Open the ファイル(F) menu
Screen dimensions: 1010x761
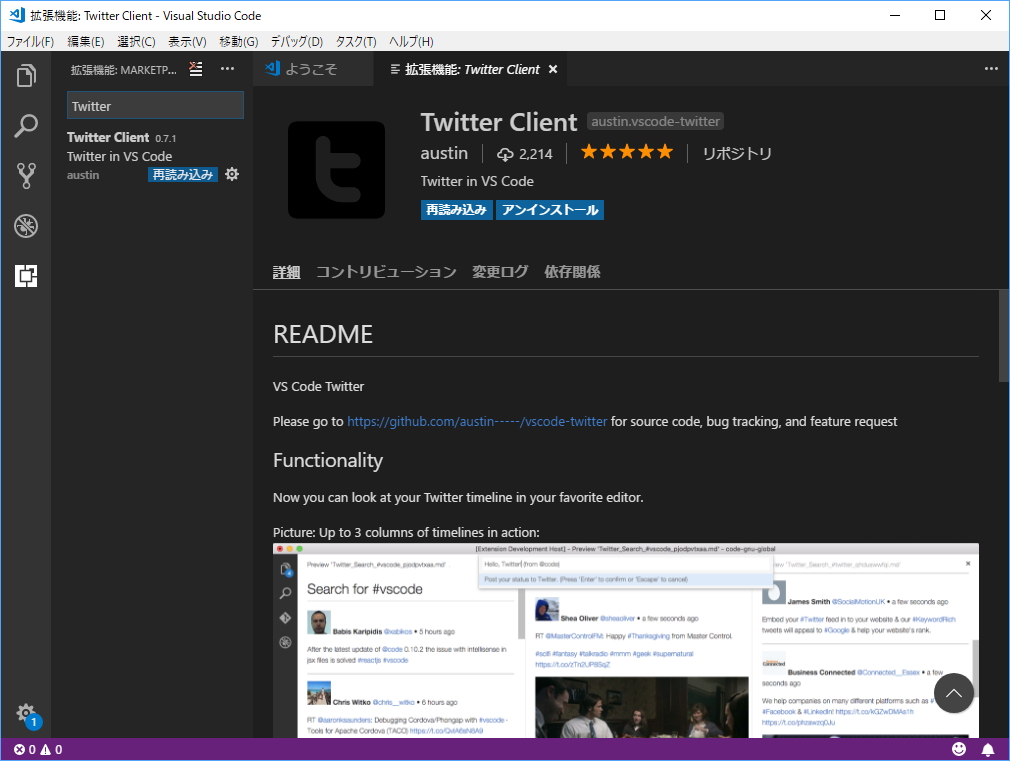(x=30, y=42)
